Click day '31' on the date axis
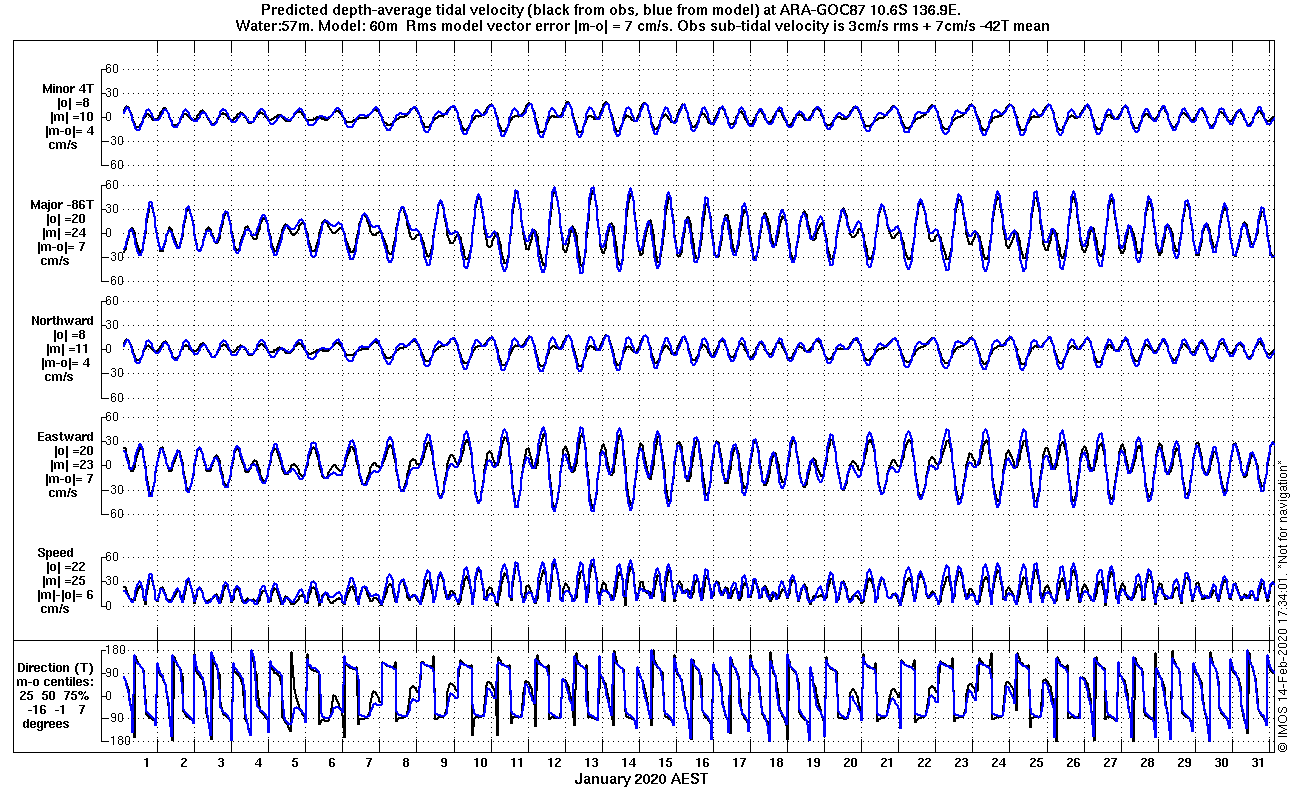 tap(1258, 762)
